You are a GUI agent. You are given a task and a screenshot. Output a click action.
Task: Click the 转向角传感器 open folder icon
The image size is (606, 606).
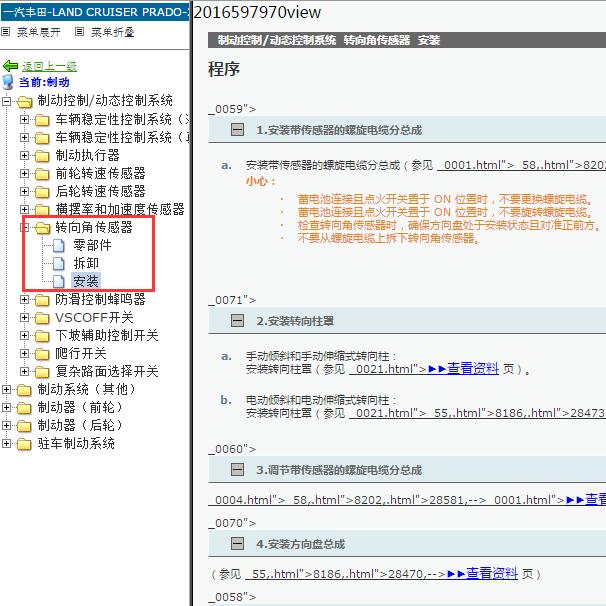43,228
